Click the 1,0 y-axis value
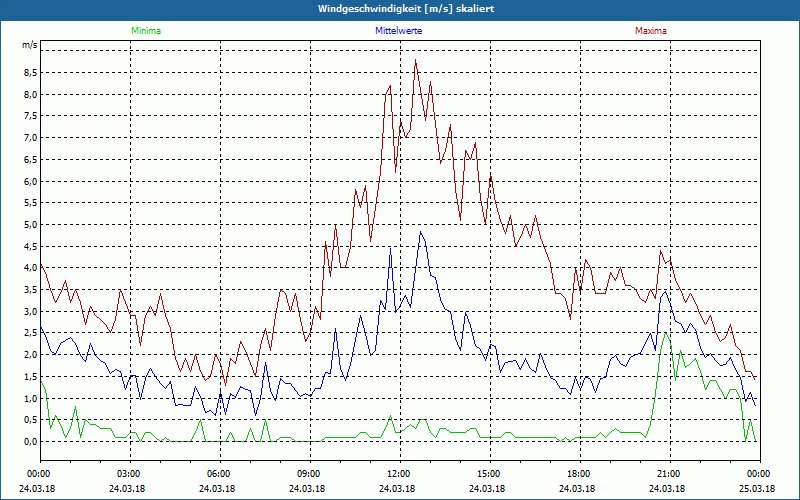Image resolution: width=800 pixels, height=500 pixels. pyautogui.click(x=30, y=398)
